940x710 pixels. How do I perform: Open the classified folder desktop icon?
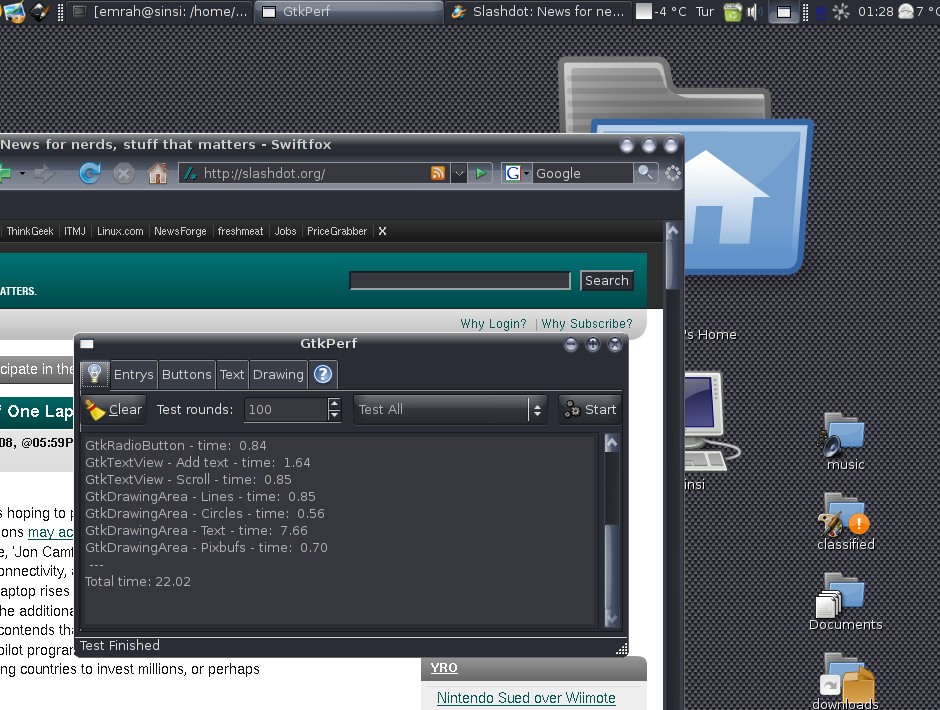pyautogui.click(x=845, y=522)
